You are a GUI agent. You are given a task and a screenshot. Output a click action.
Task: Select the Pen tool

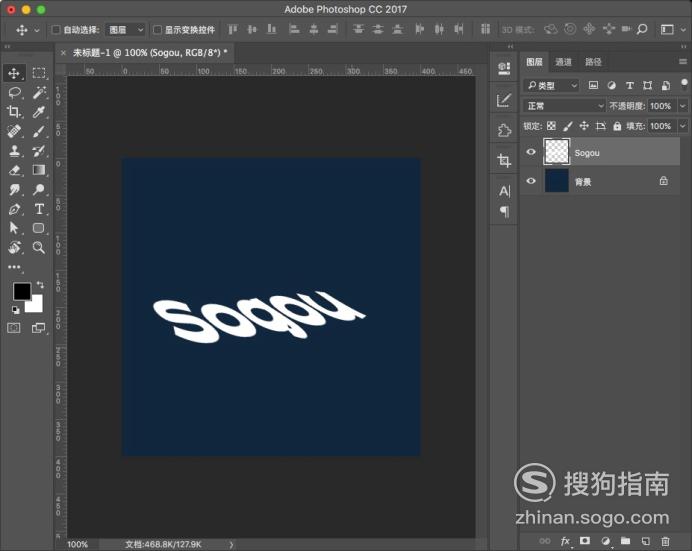(x=14, y=209)
